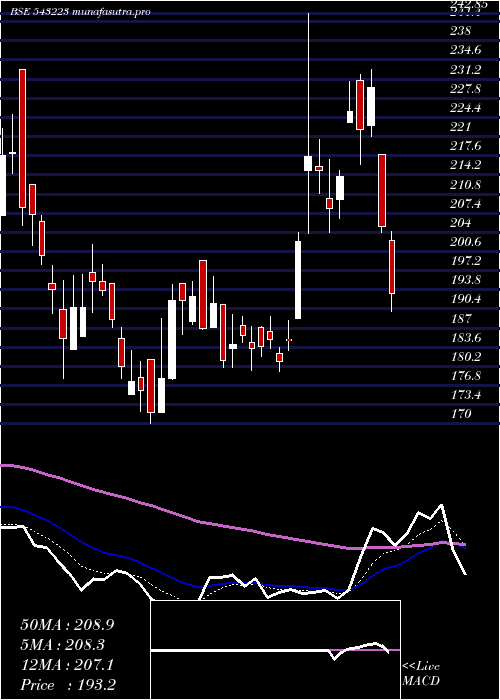Select the 234.6 price axis label
500x700 pixels.
pos(466,50)
